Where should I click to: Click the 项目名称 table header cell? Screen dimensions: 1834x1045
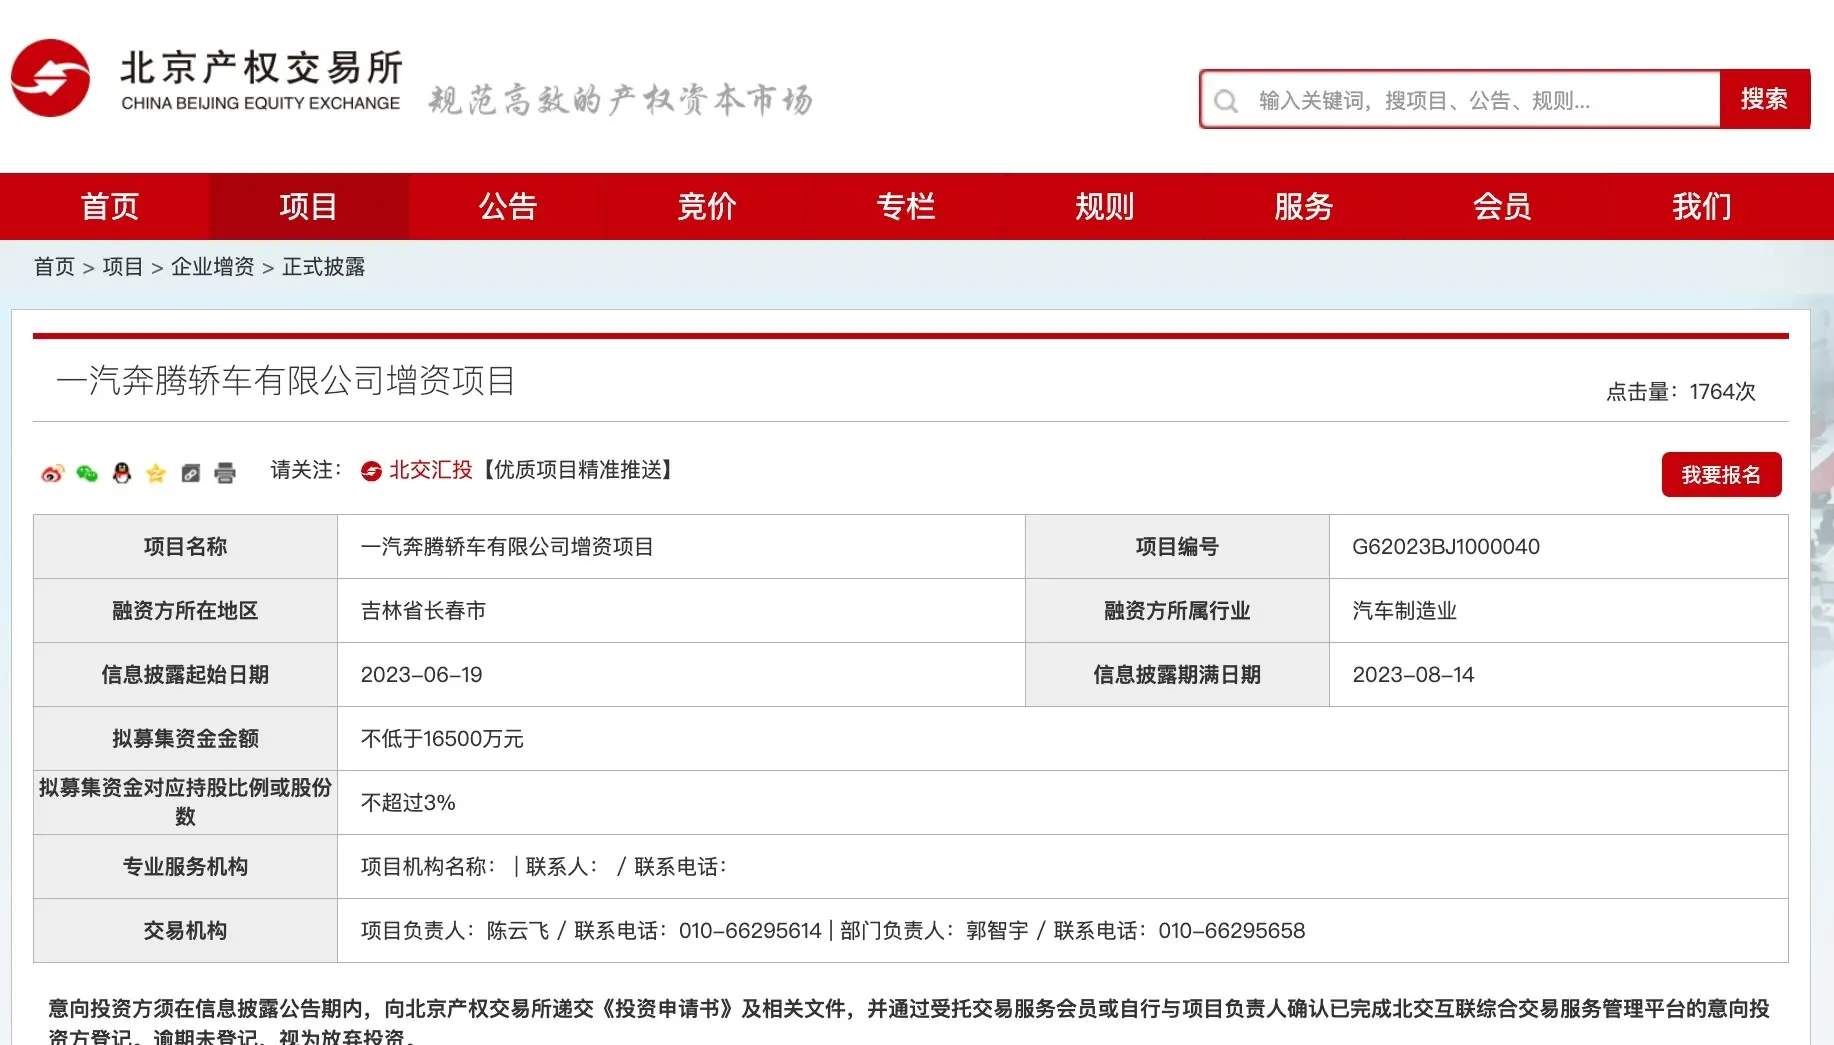[x=185, y=547]
